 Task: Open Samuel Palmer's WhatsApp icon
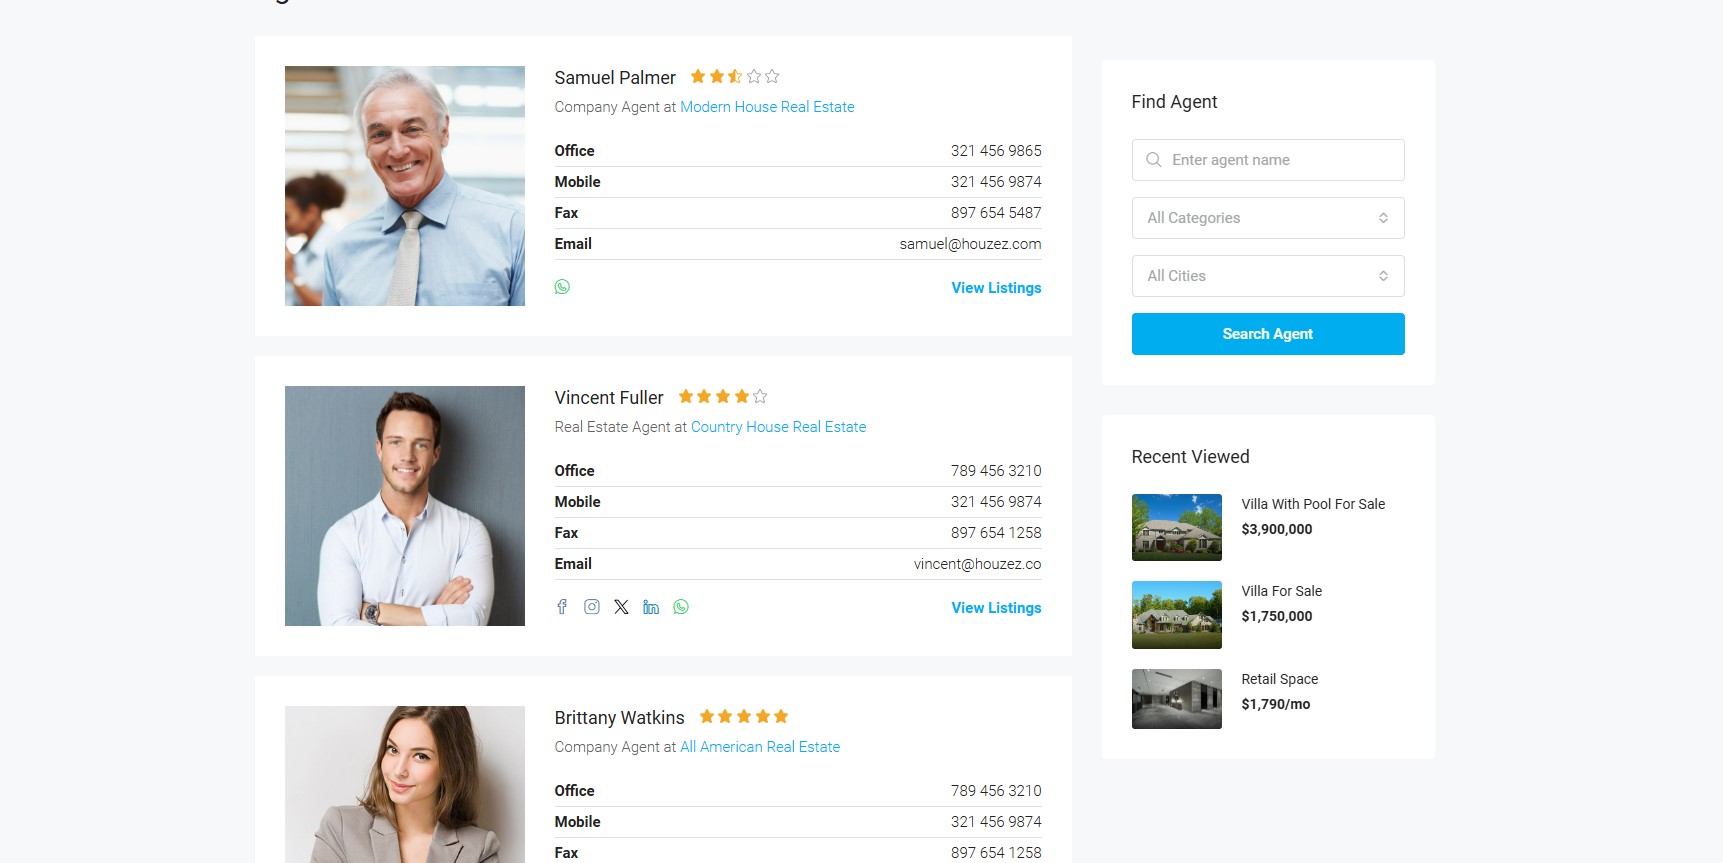562,287
